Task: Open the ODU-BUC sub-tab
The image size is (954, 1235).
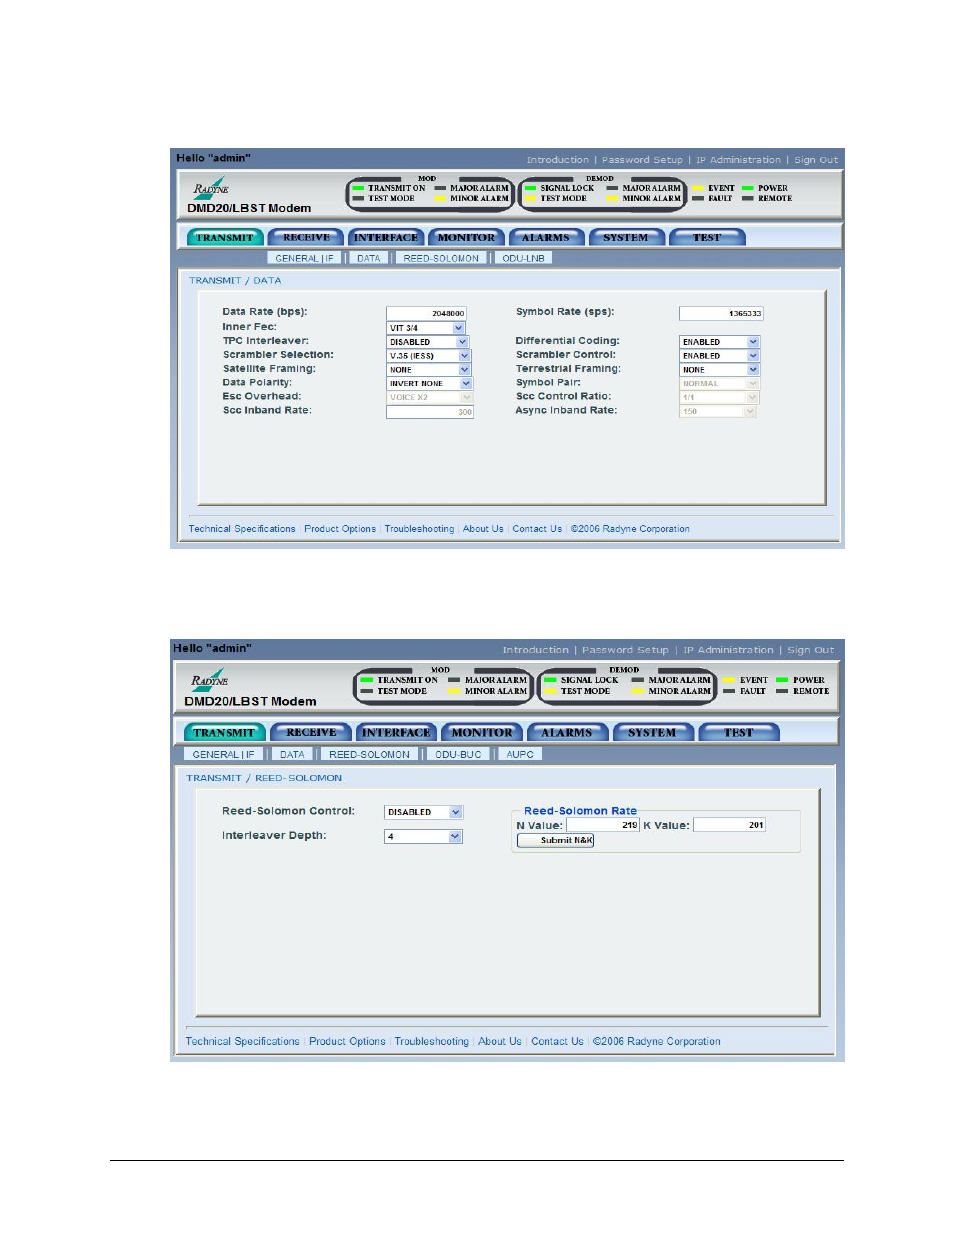Action: [x=458, y=755]
